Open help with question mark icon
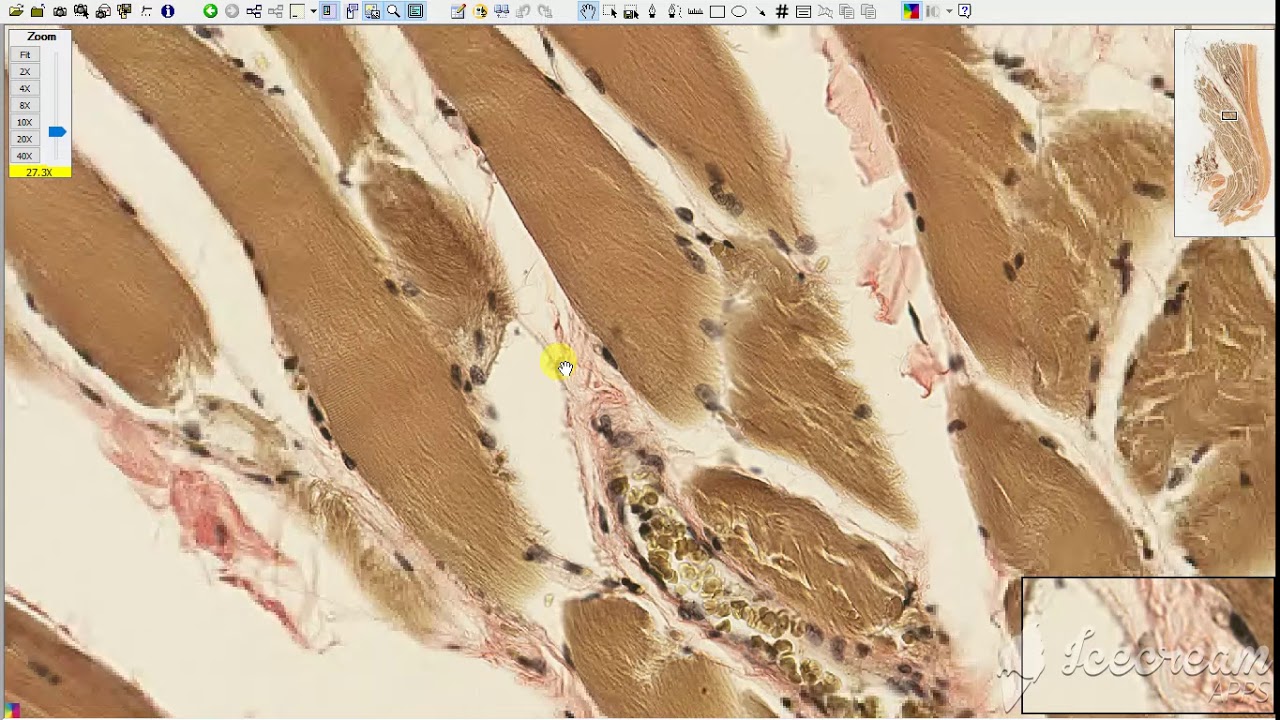 point(964,11)
